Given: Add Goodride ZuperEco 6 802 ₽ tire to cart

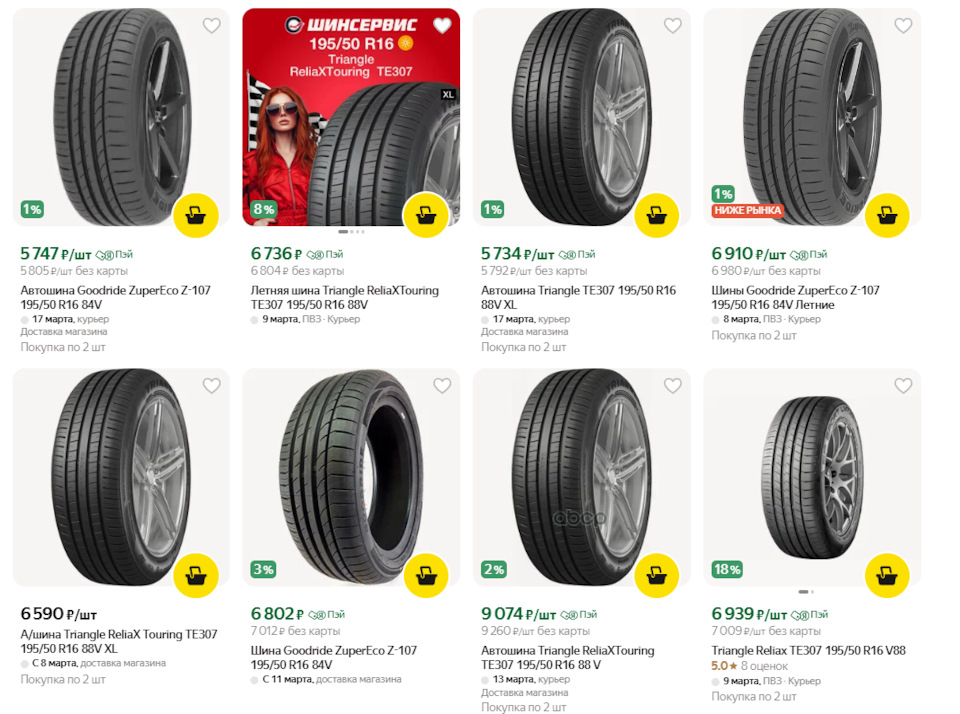Looking at the screenshot, I should (x=426, y=575).
